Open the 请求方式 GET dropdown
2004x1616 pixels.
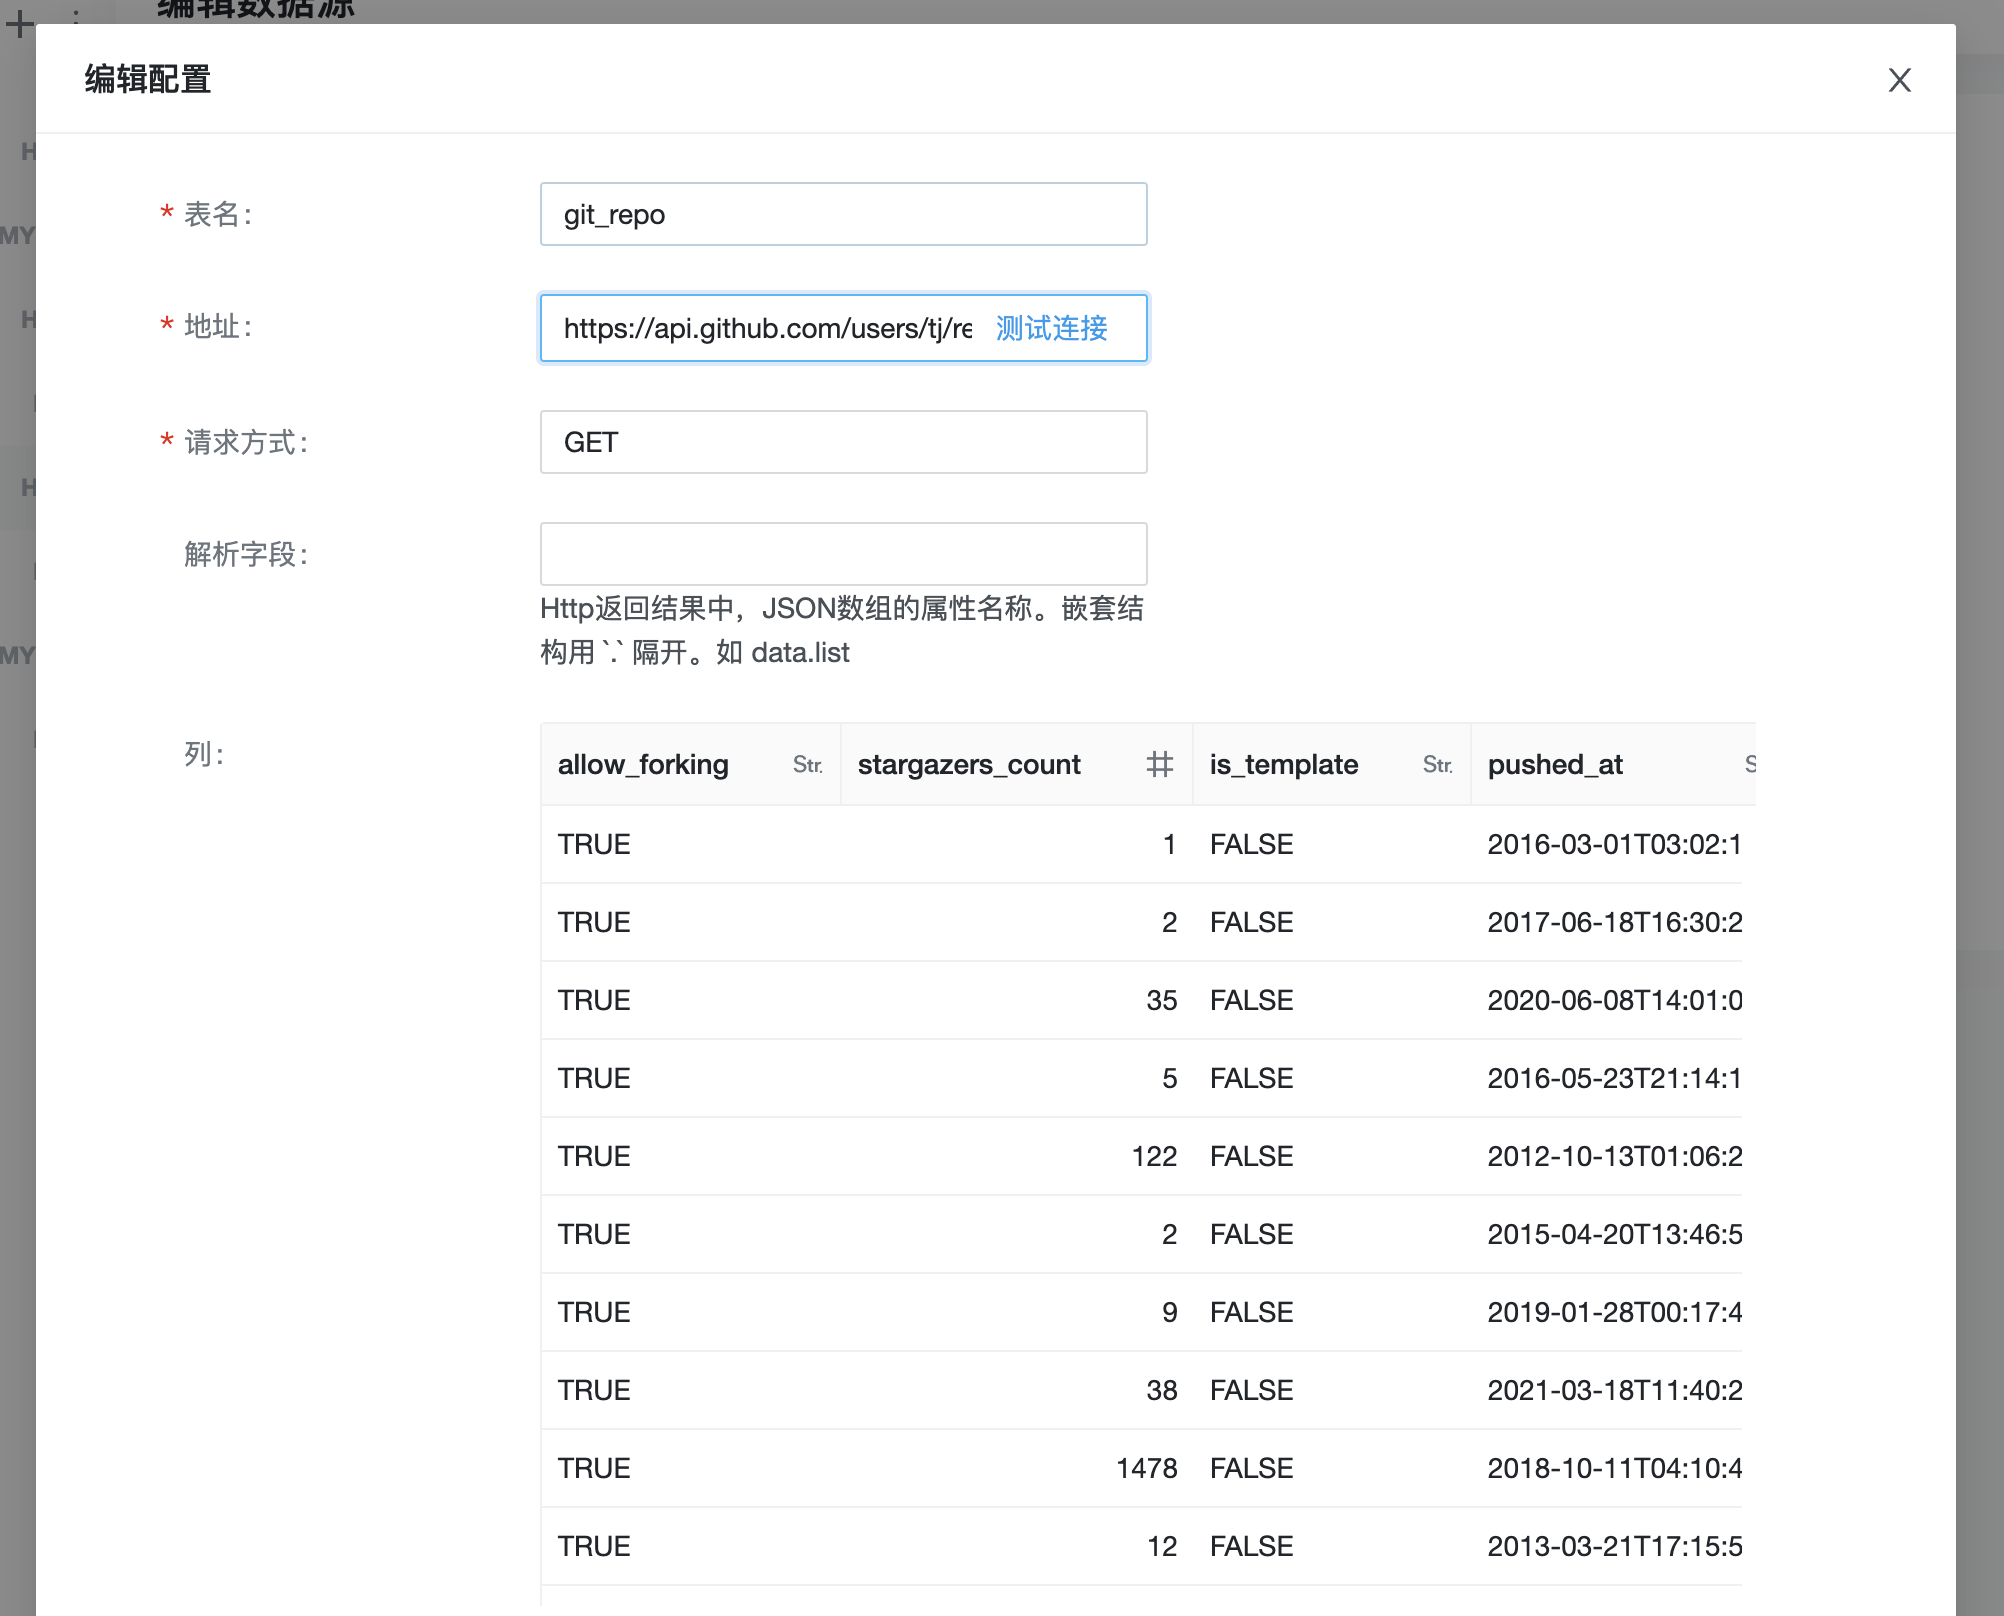pos(842,442)
